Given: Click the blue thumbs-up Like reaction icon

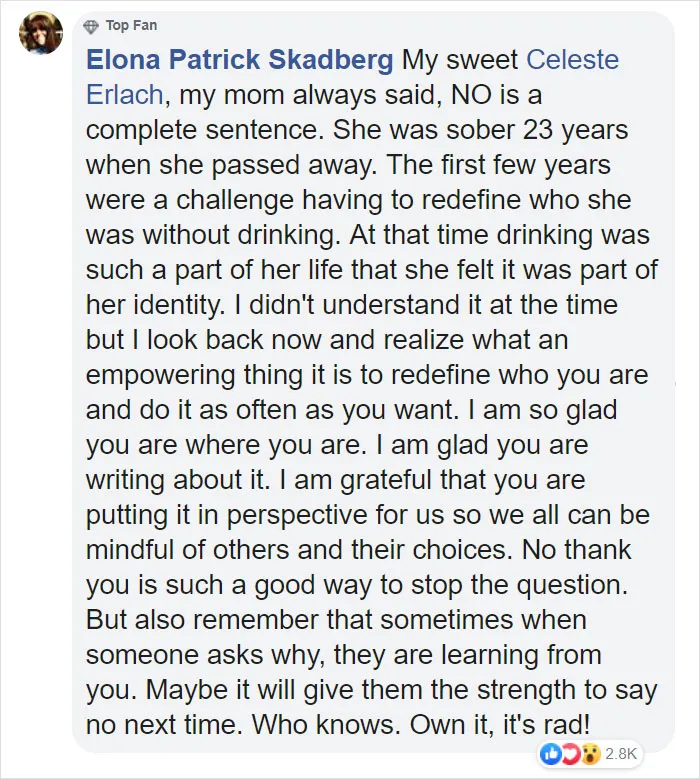Looking at the screenshot, I should (x=551, y=754).
